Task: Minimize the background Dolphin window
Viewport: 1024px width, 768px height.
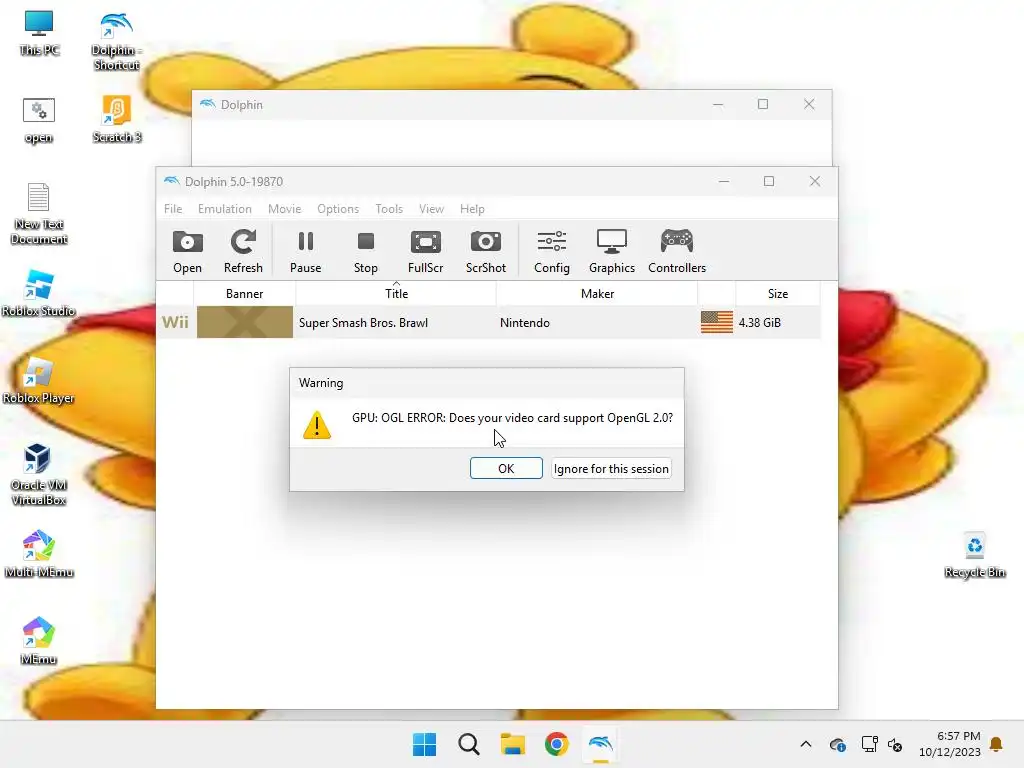Action: [x=718, y=104]
